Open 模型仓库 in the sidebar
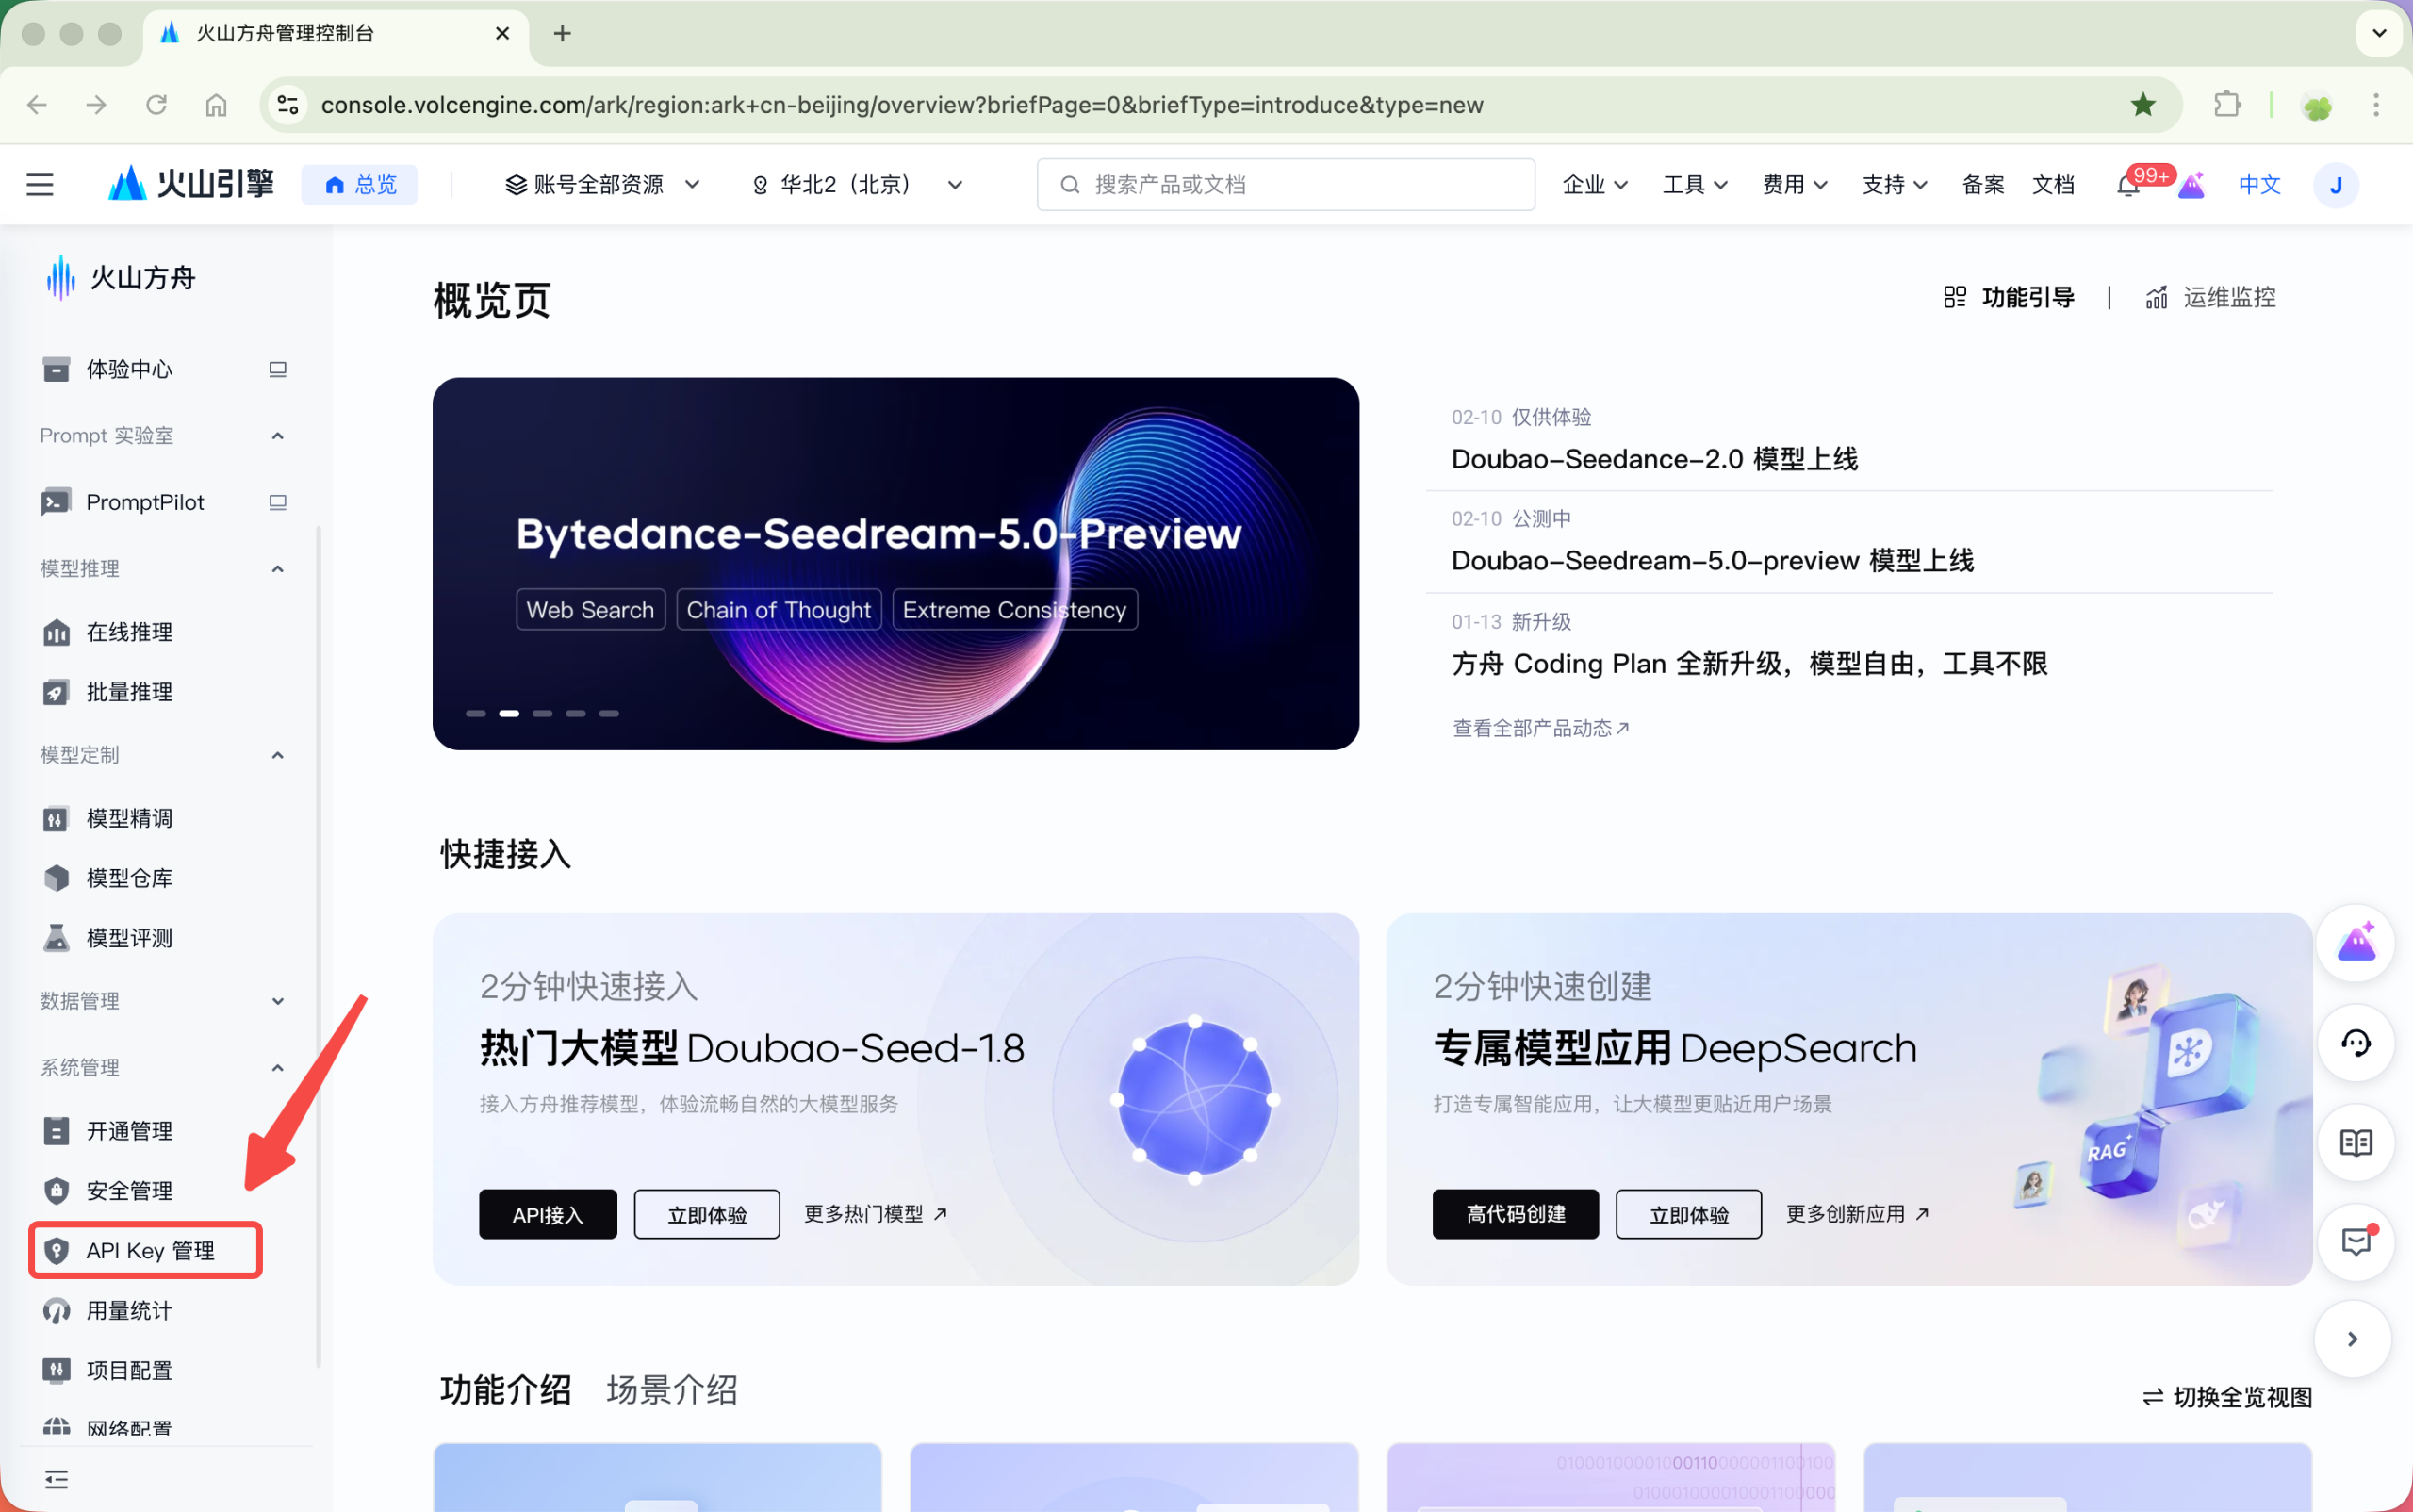Image resolution: width=2413 pixels, height=1512 pixels. click(131, 878)
